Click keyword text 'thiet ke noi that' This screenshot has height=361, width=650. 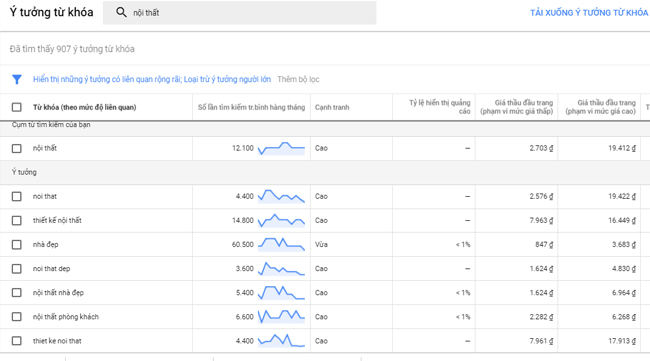tap(57, 341)
